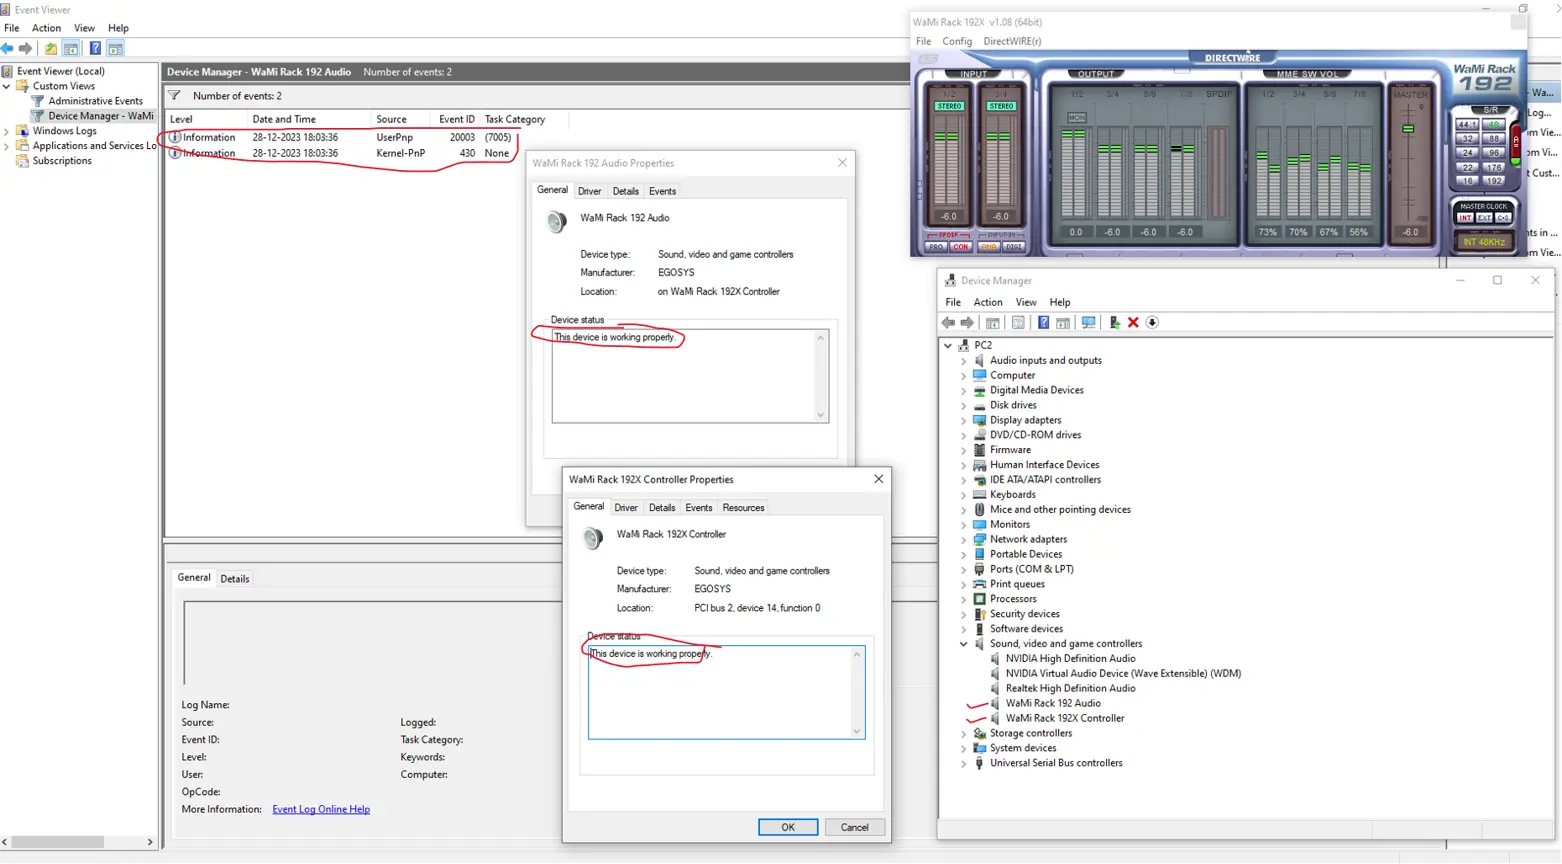1562x864 pixels.
Task: Click the down-arrow disable device icon
Action: pos(1152,322)
